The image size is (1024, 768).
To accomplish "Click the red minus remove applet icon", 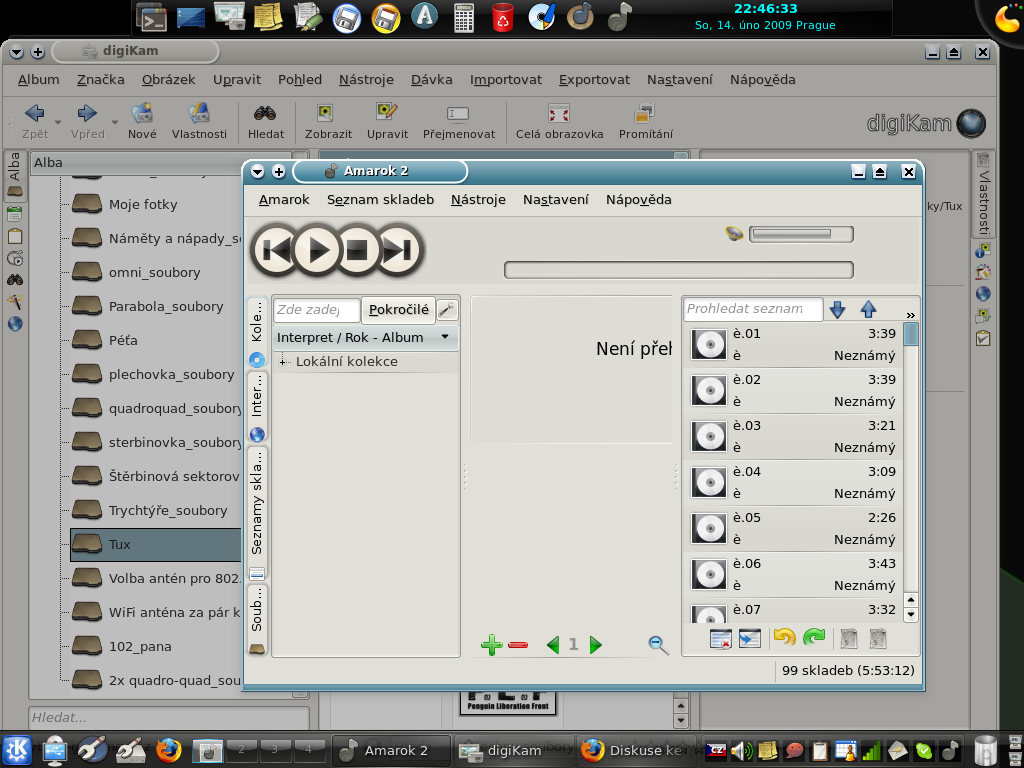I will click(518, 645).
